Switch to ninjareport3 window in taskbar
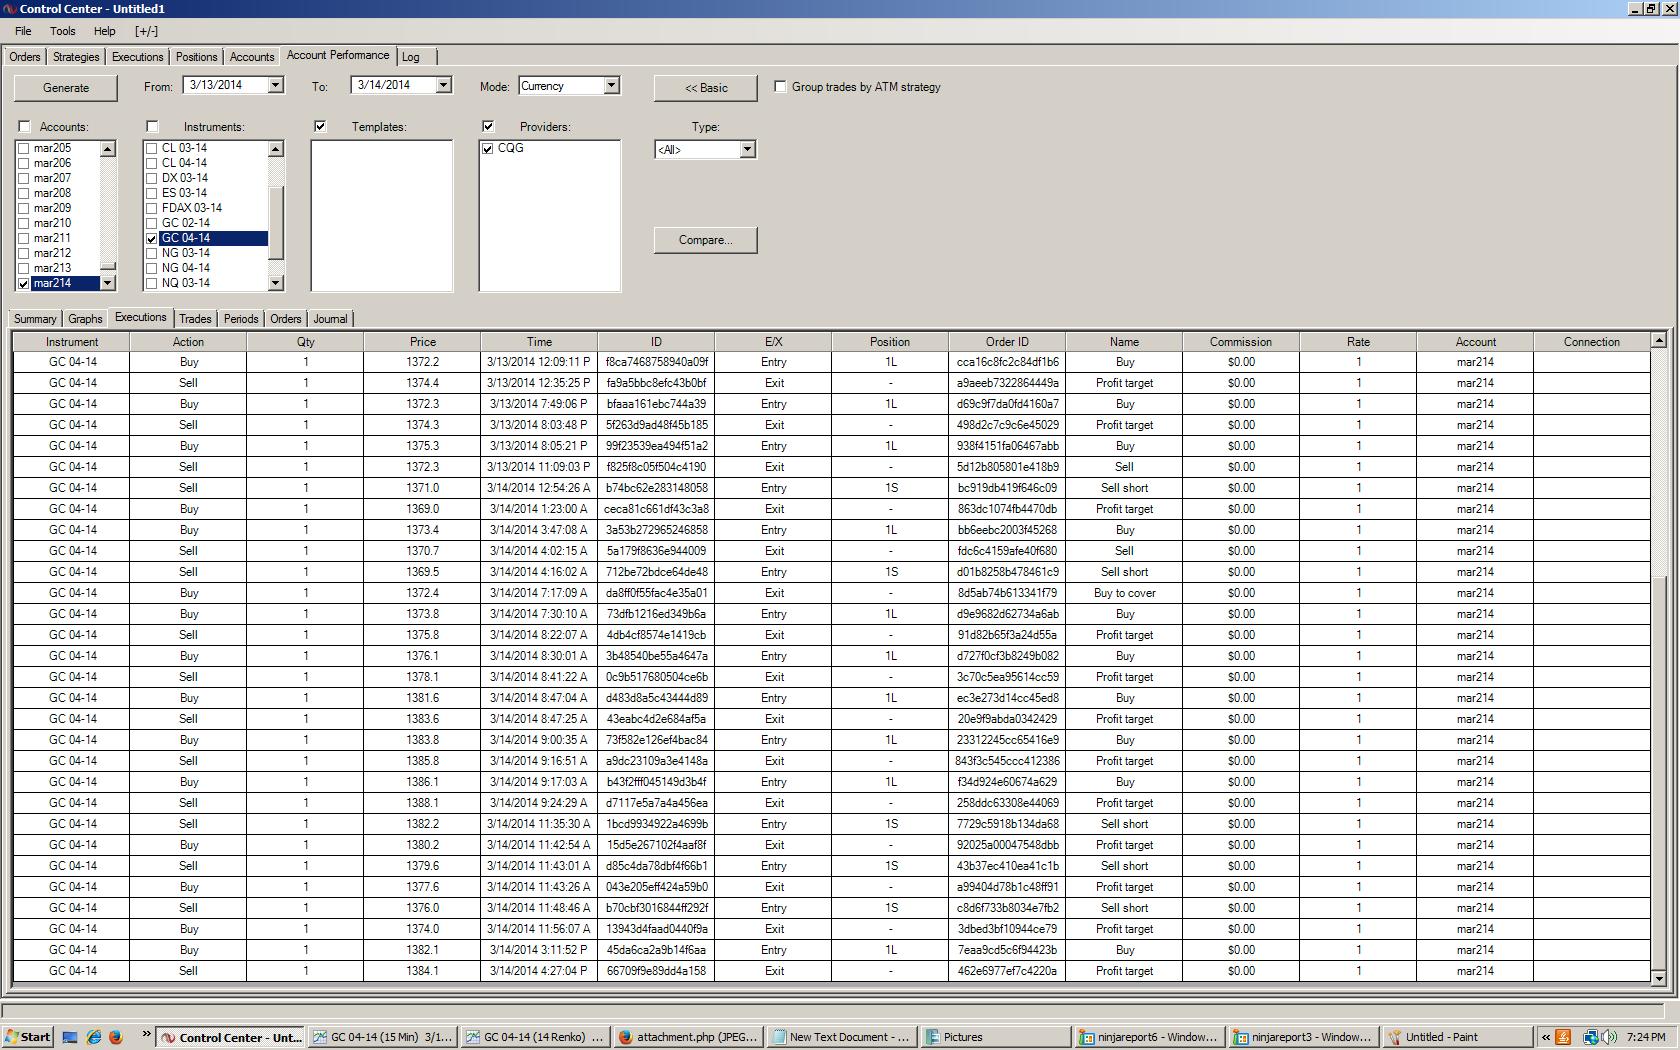Image resolution: width=1680 pixels, height=1050 pixels. pos(1301,1037)
